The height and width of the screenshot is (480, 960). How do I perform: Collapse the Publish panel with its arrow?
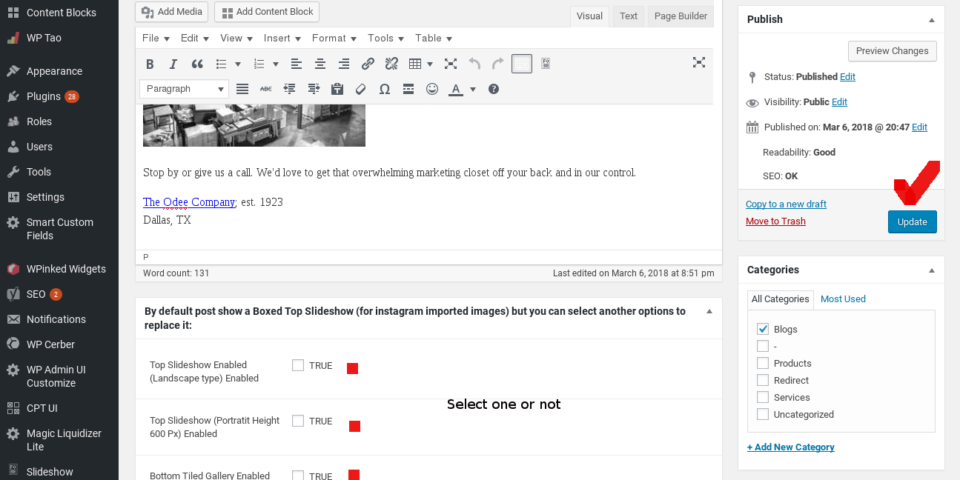click(x=931, y=19)
